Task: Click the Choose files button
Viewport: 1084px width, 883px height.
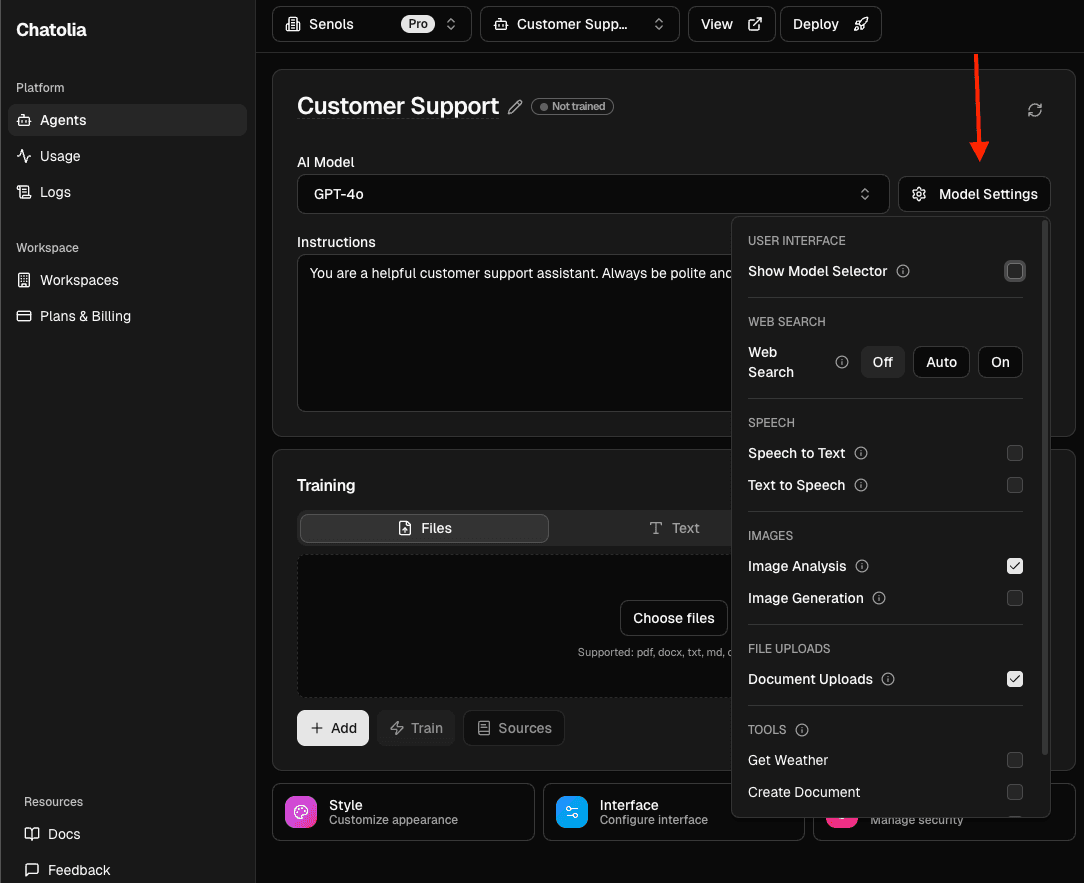Action: tap(674, 618)
